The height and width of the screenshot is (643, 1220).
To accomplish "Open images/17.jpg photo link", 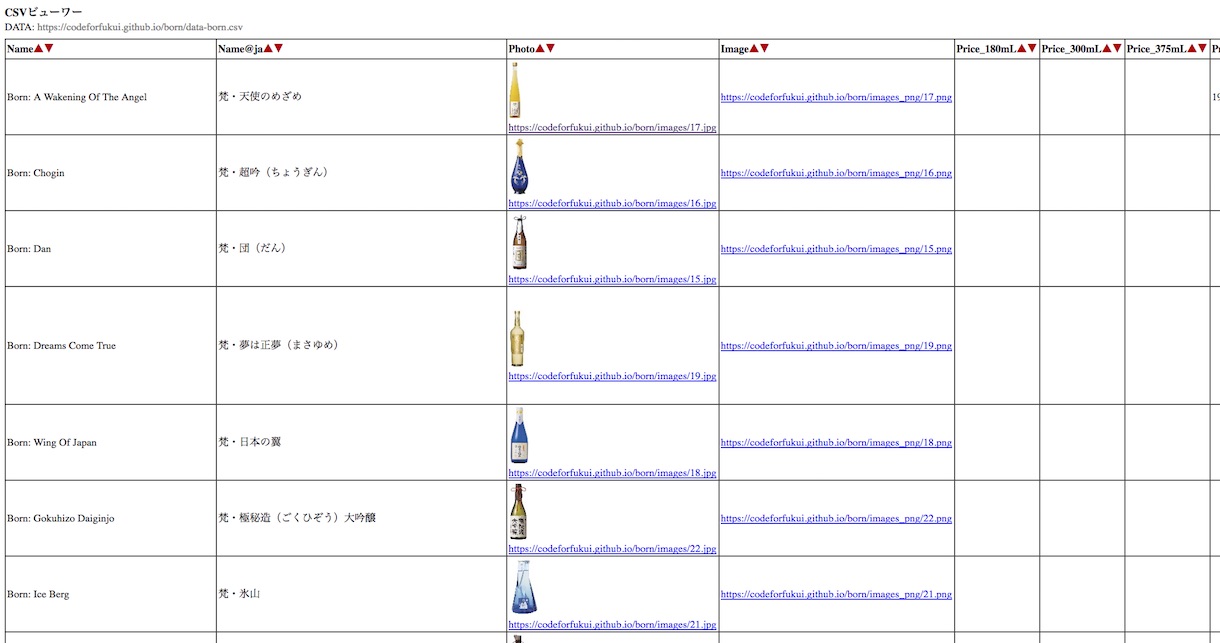I will (612, 128).
